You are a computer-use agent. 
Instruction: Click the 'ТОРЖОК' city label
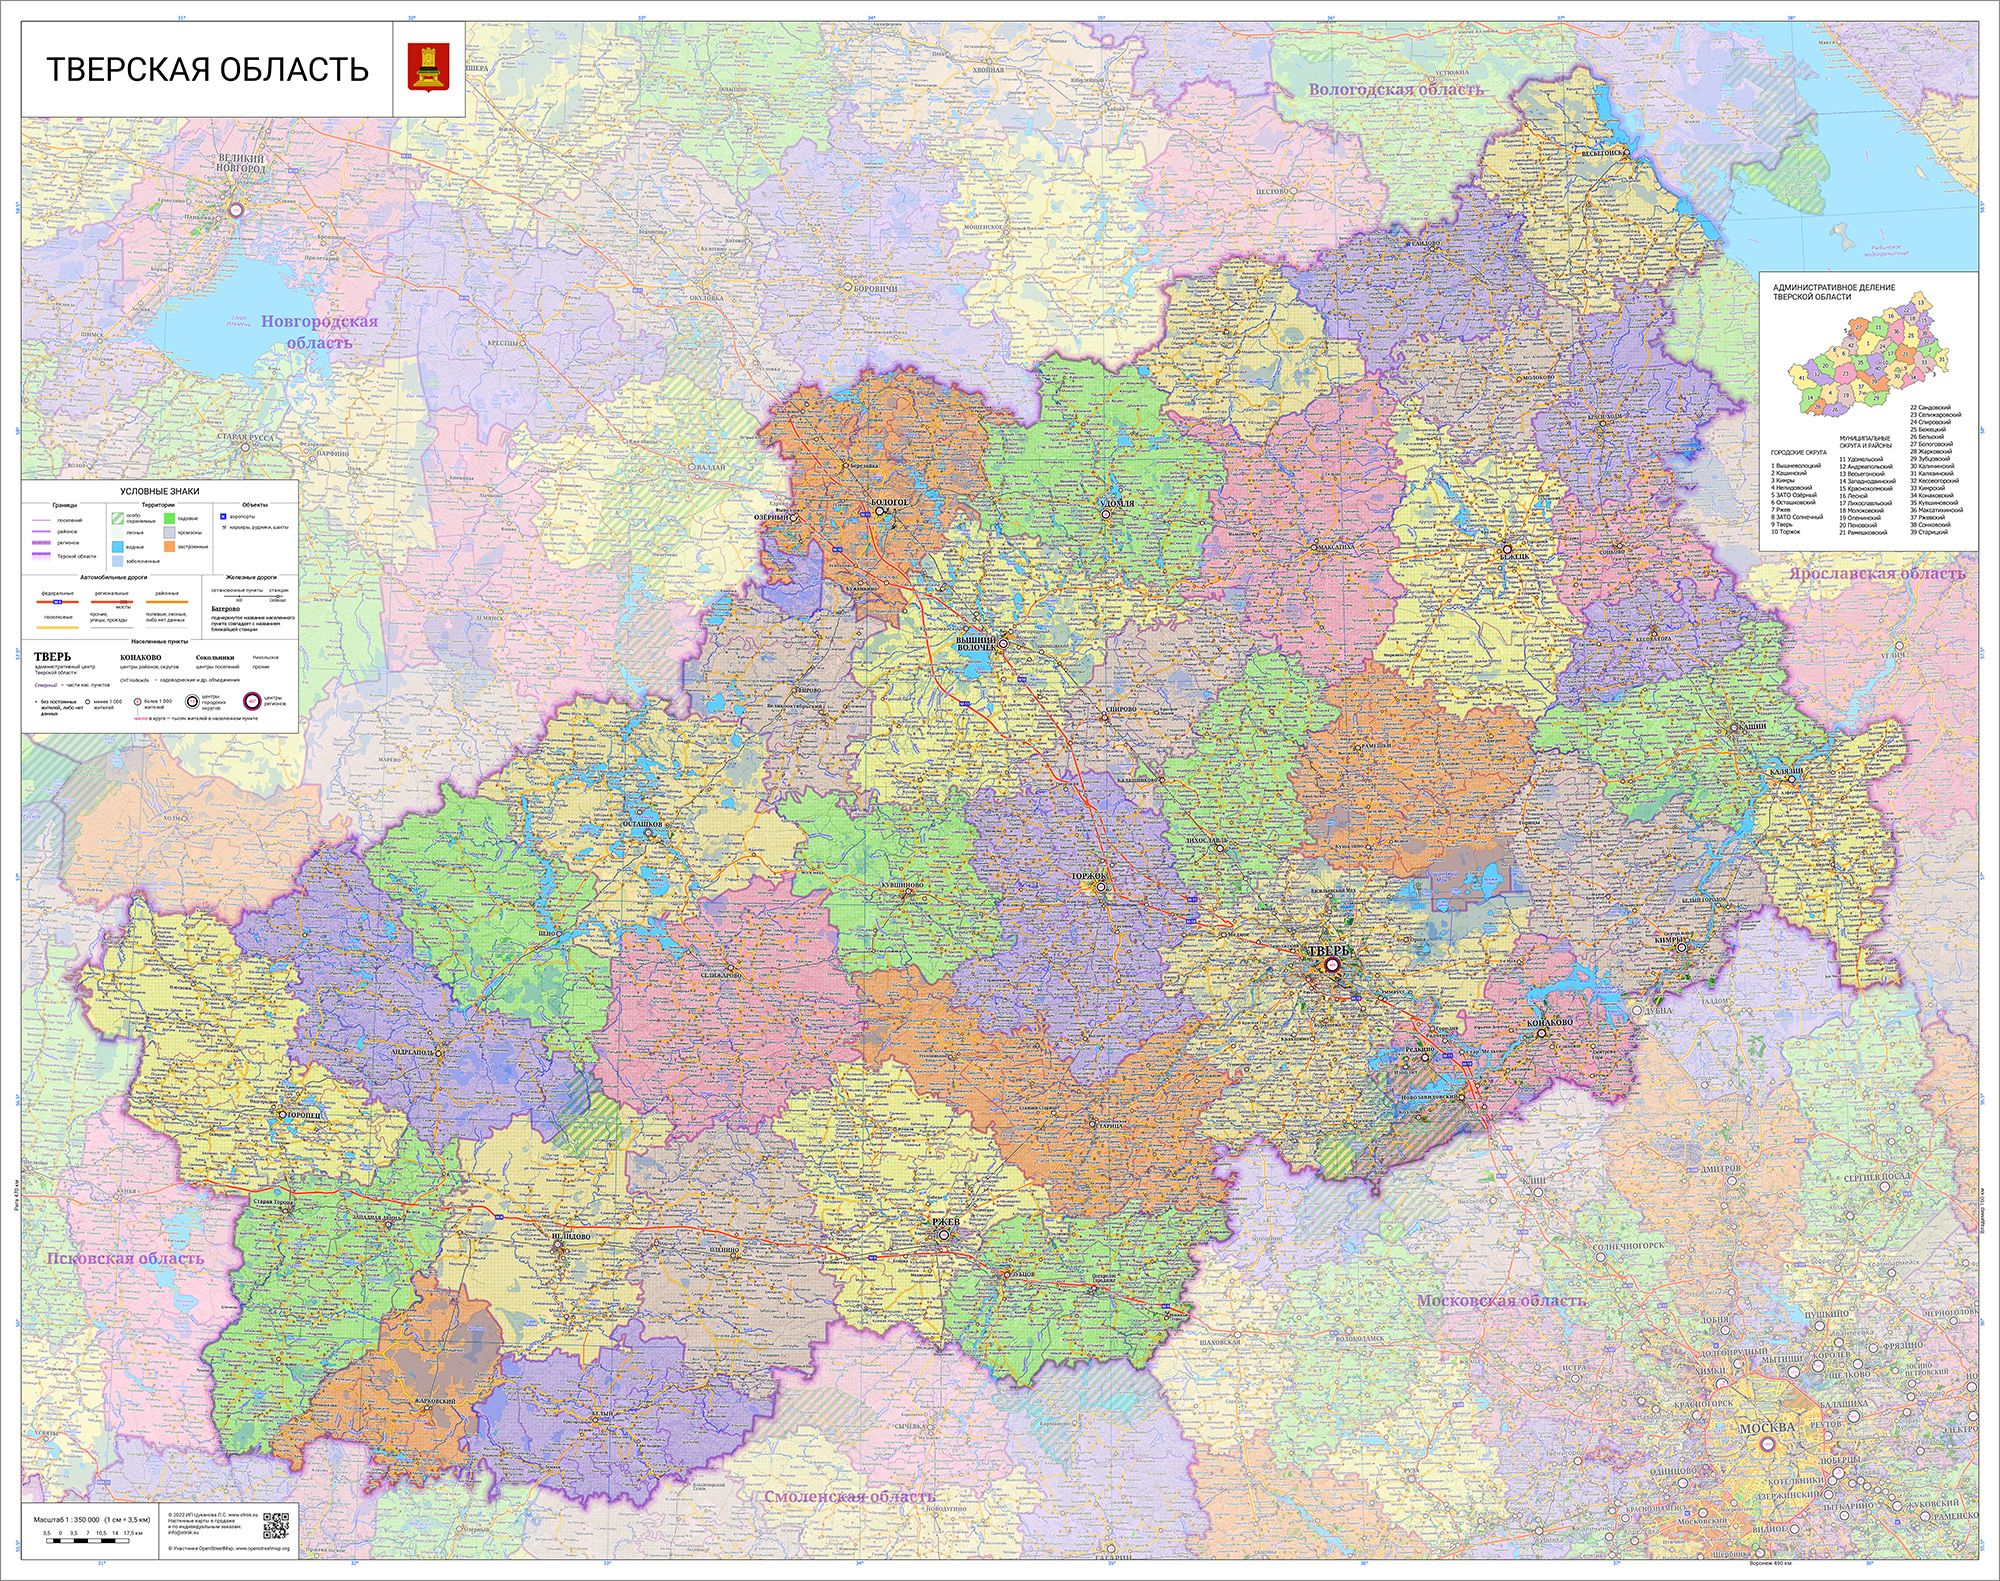[x=1090, y=876]
